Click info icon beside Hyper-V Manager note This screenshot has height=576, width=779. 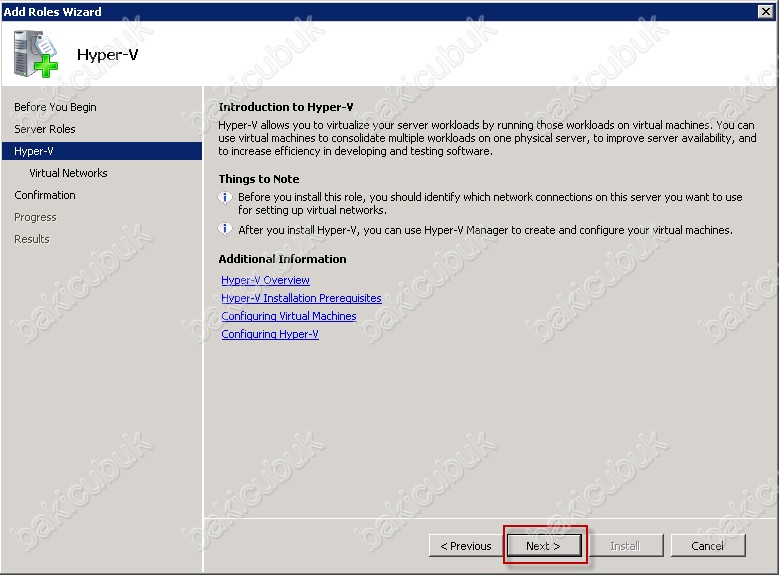pyautogui.click(x=225, y=229)
